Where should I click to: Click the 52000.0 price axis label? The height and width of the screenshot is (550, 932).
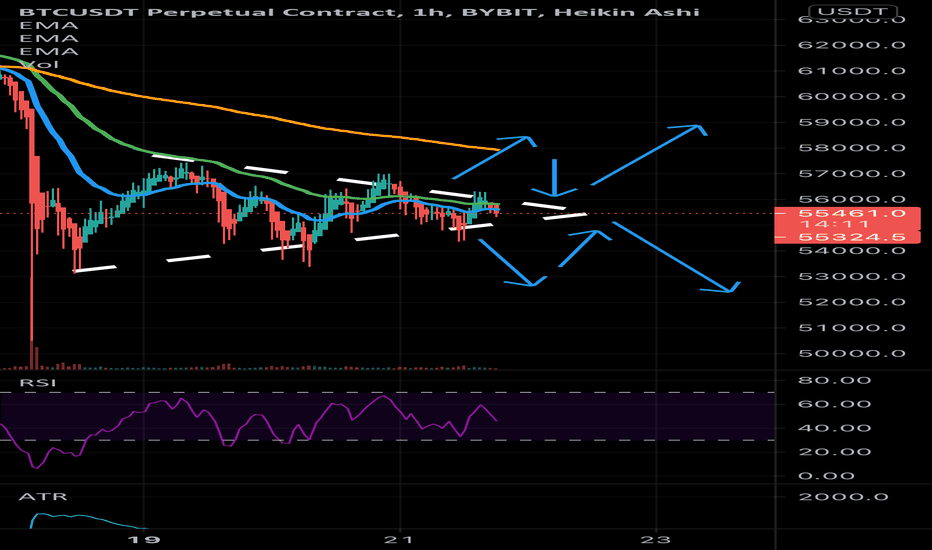tap(852, 302)
